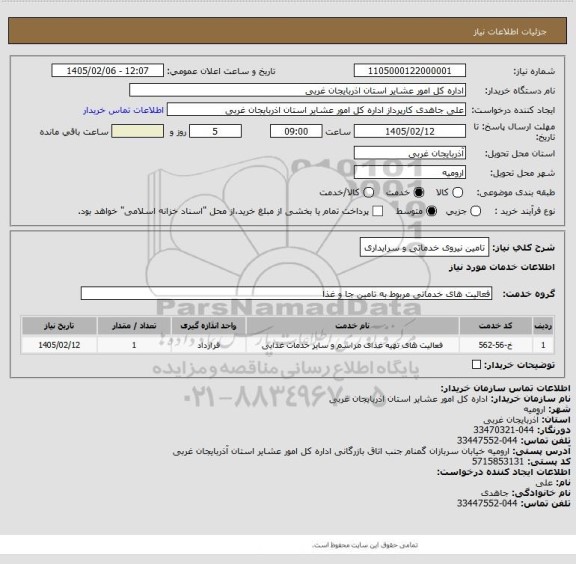
Task: Toggle the اسناد خزانه اسلامی payment checkbox
Action: point(377,211)
